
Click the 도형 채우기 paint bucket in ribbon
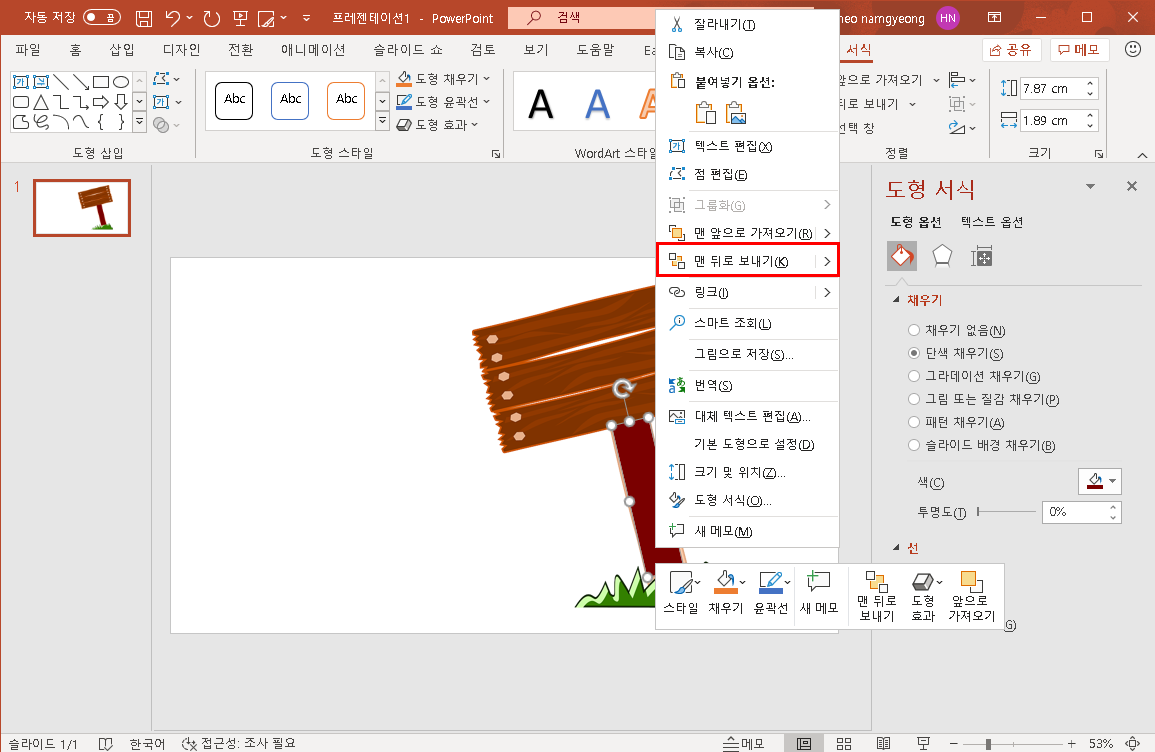(x=404, y=78)
